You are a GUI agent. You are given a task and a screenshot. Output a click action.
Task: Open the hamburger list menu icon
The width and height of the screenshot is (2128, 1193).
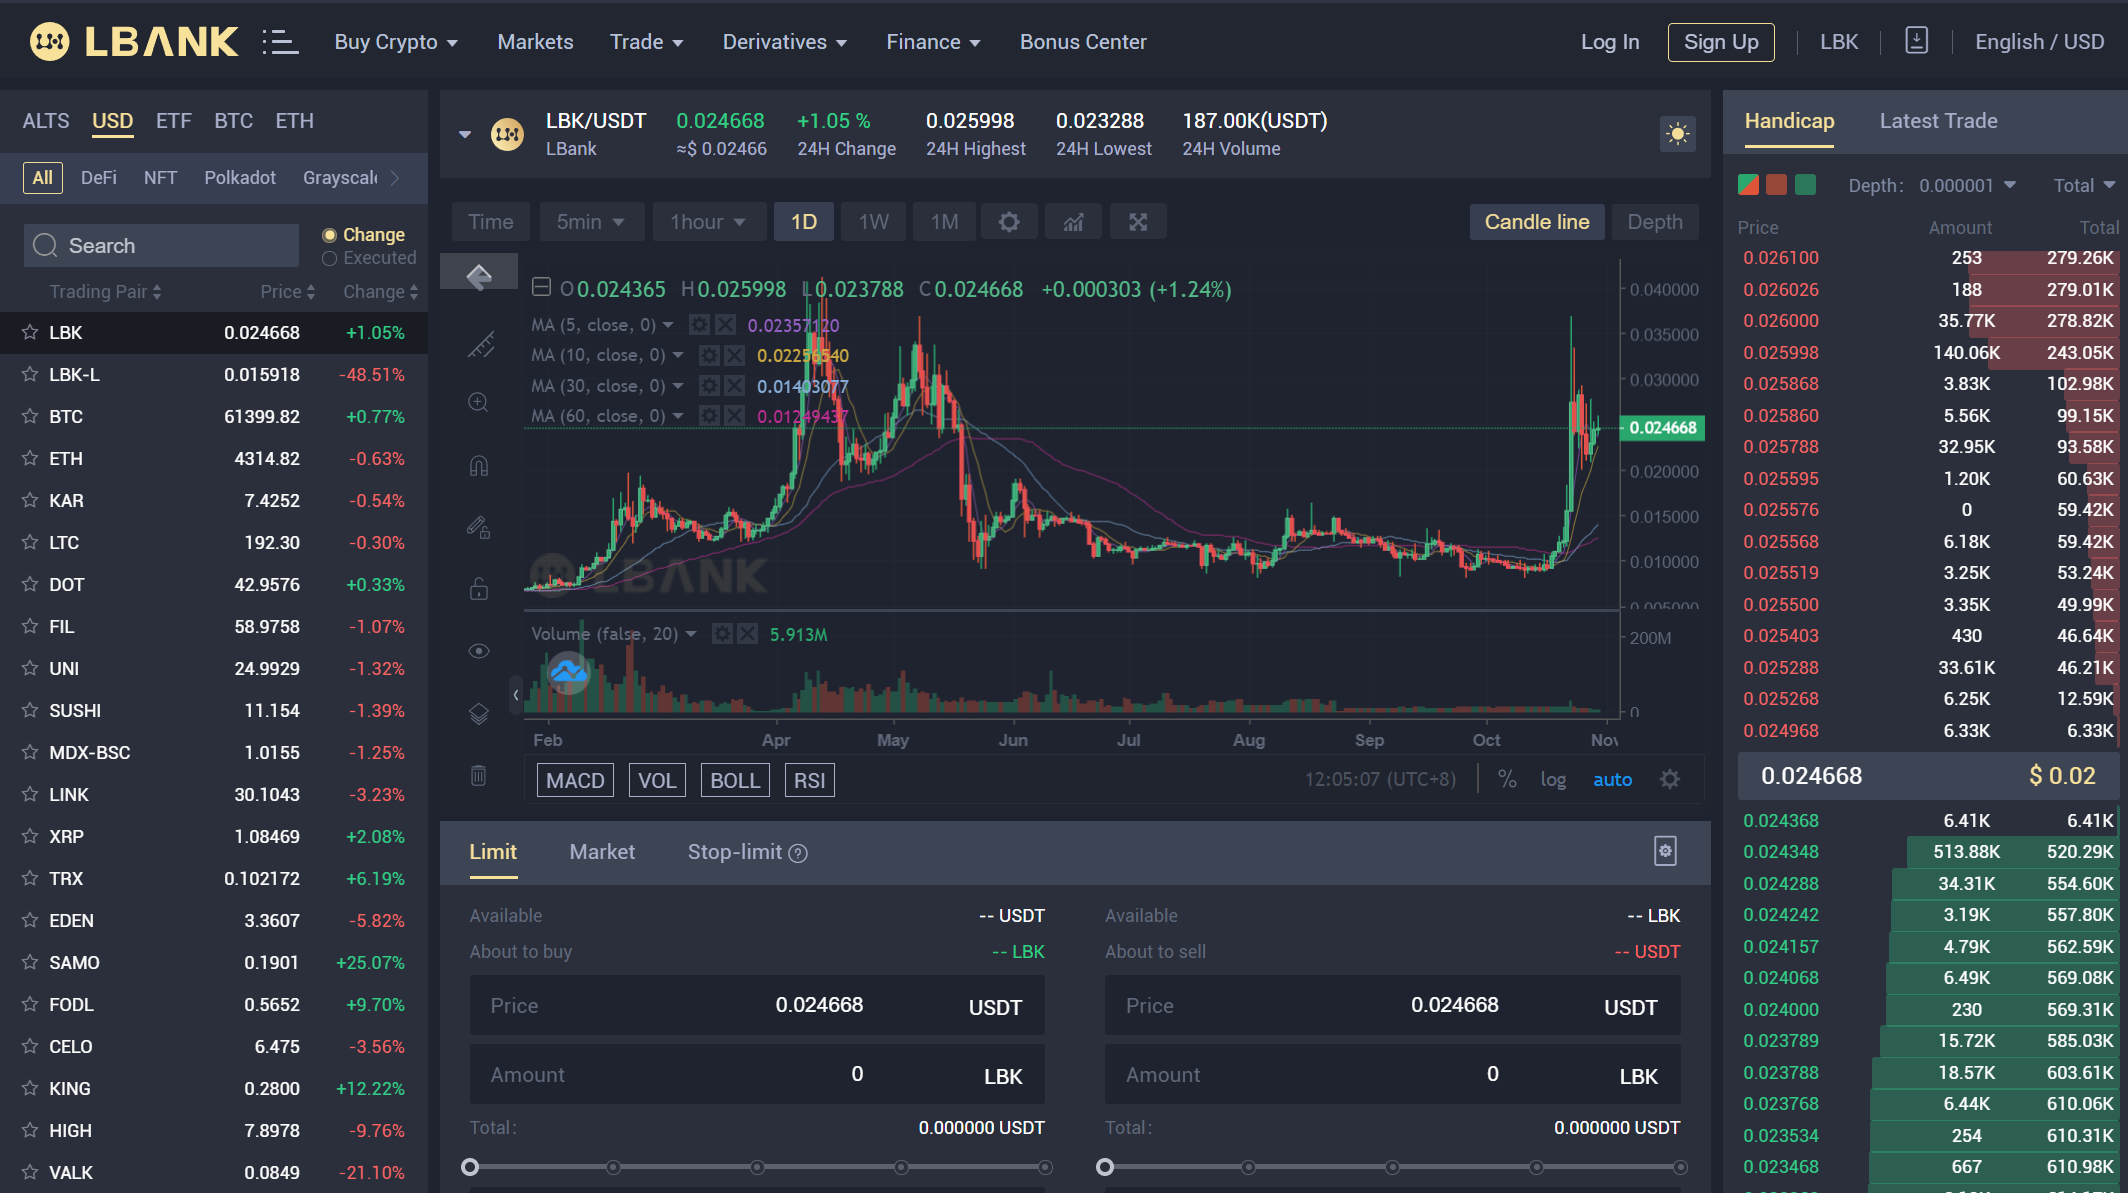click(x=280, y=42)
